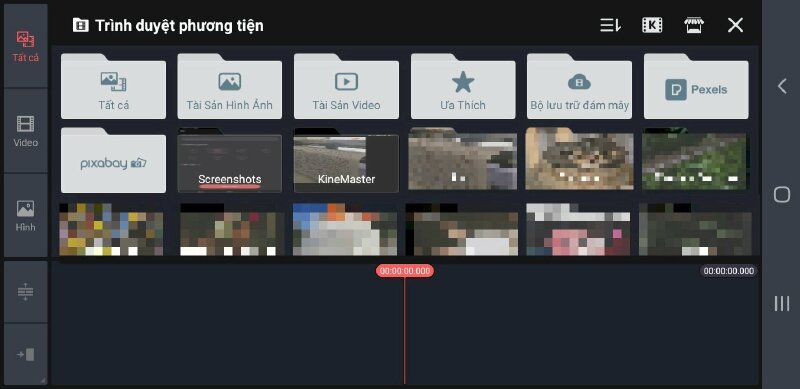The height and width of the screenshot is (389, 800).
Task: Open the pixabay stock folder
Action: (113, 160)
